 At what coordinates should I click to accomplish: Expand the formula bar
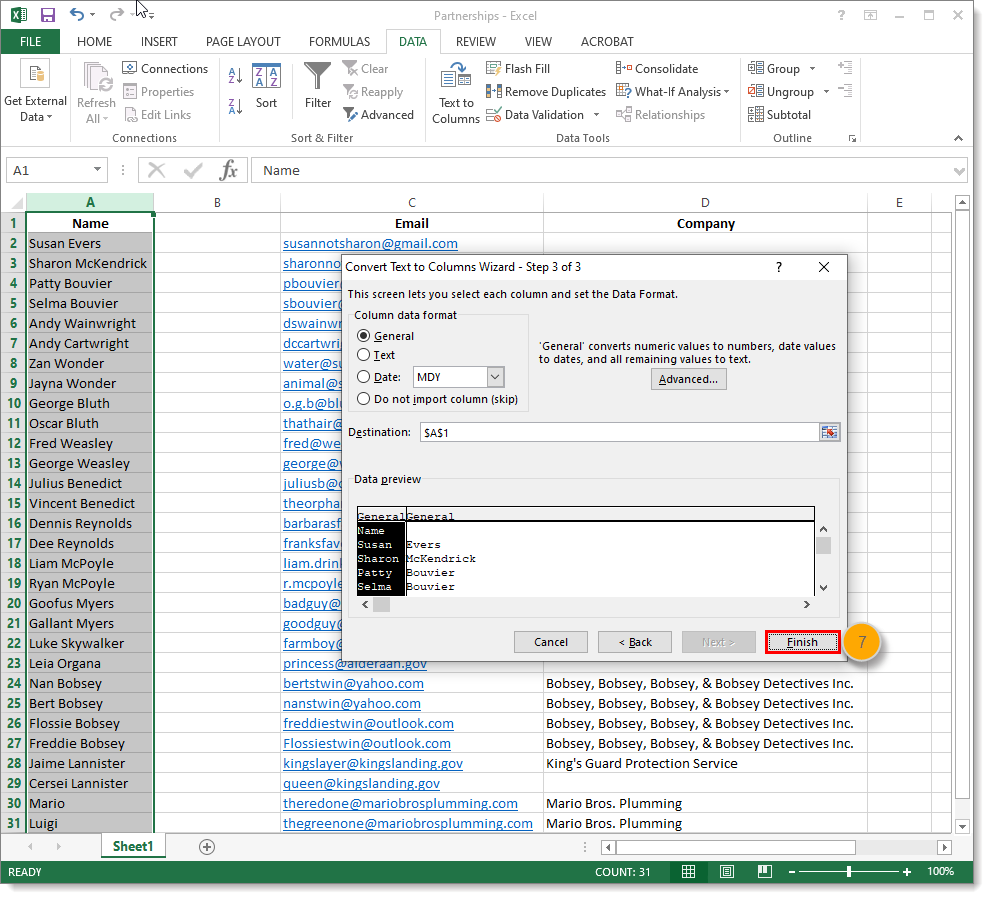coord(959,171)
